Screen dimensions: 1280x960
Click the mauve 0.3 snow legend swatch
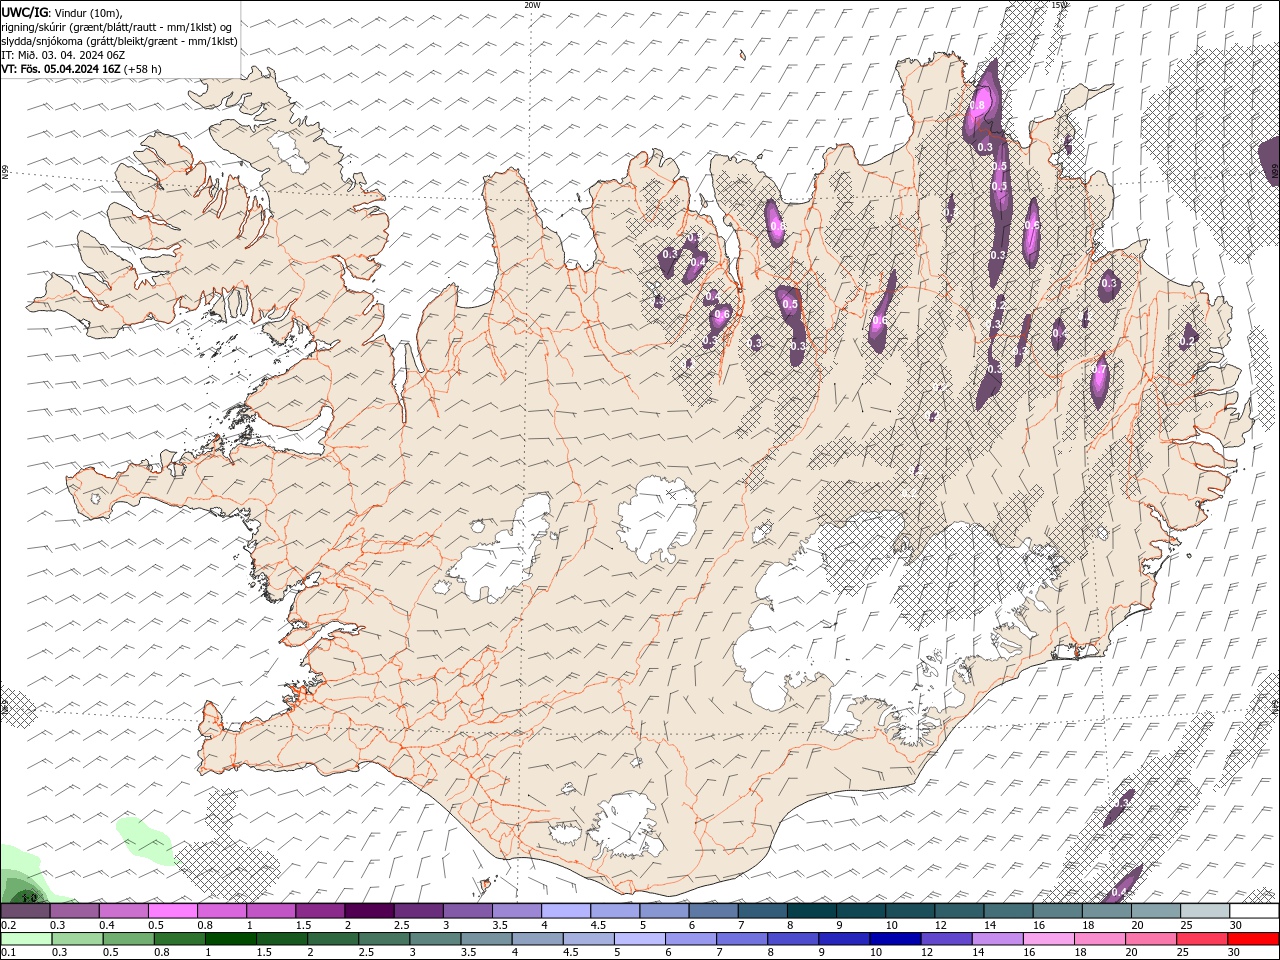point(74,911)
